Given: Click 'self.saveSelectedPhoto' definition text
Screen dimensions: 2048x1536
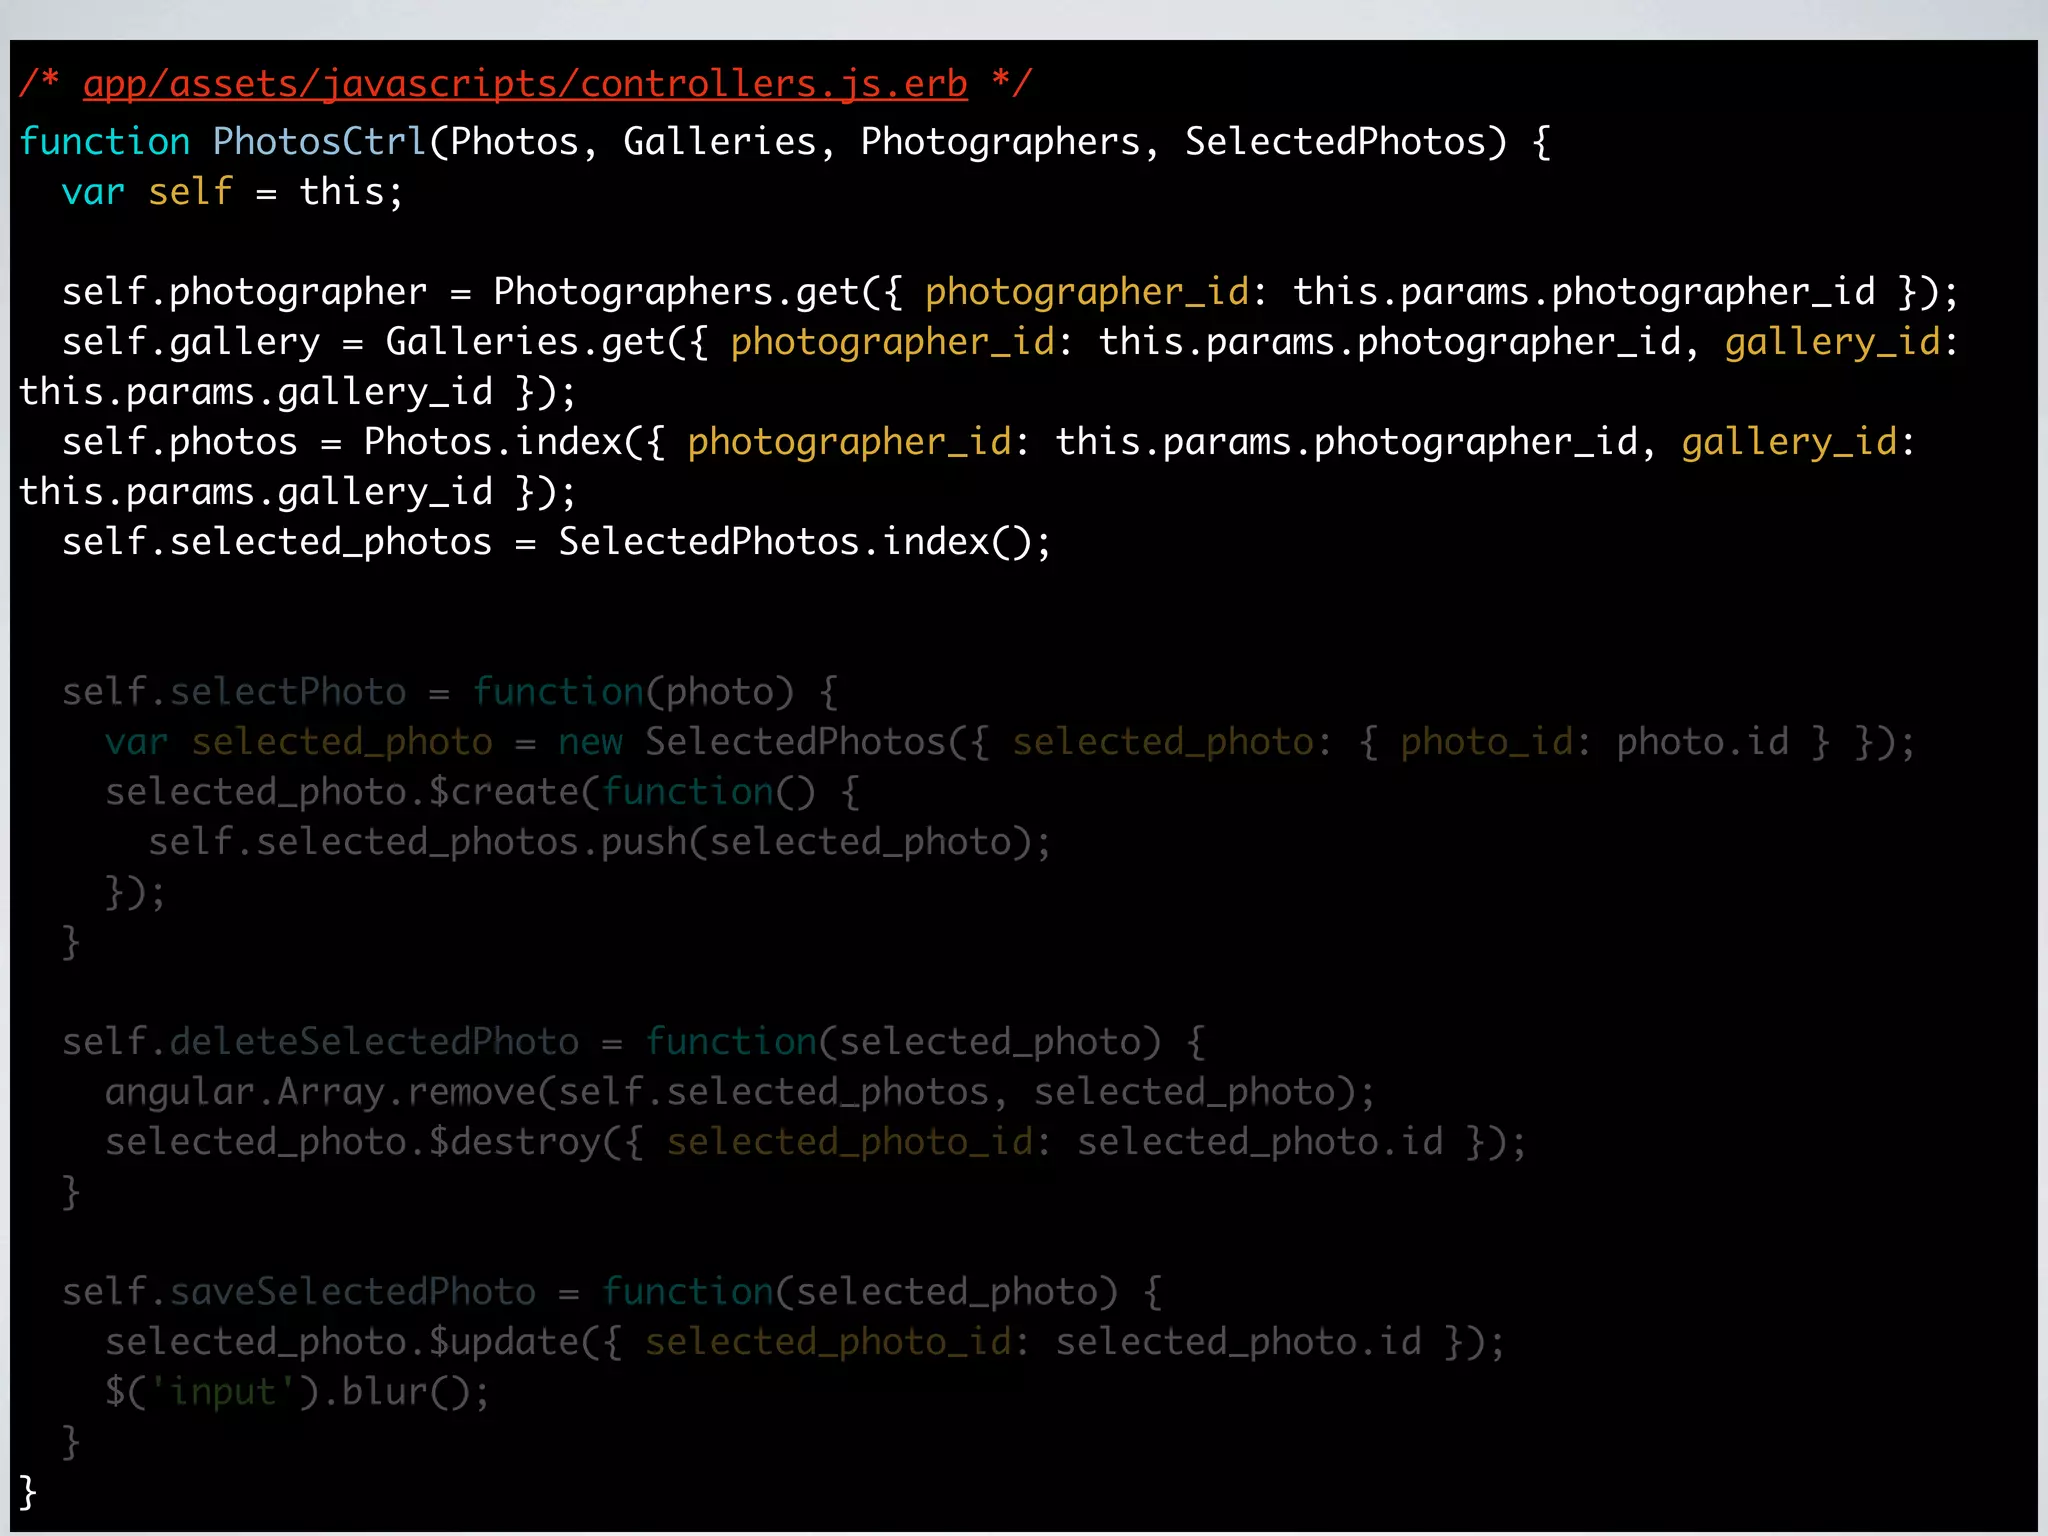Looking at the screenshot, I should pos(299,1292).
